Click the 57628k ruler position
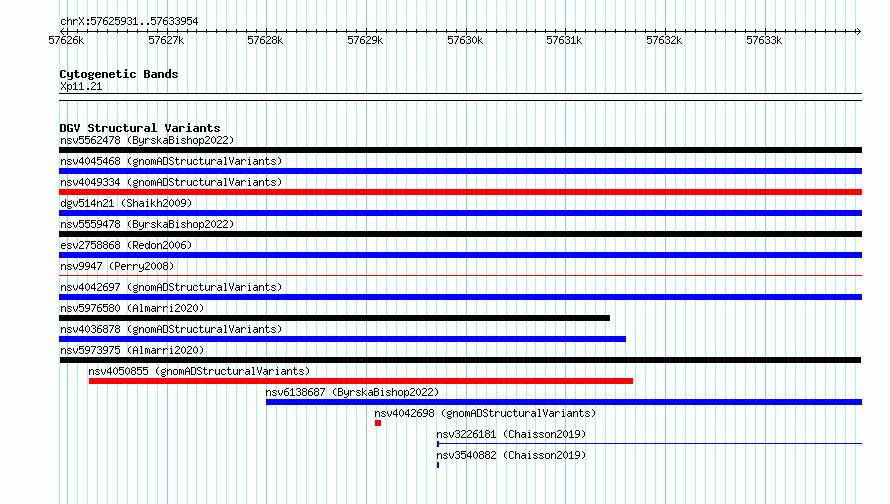 [265, 40]
